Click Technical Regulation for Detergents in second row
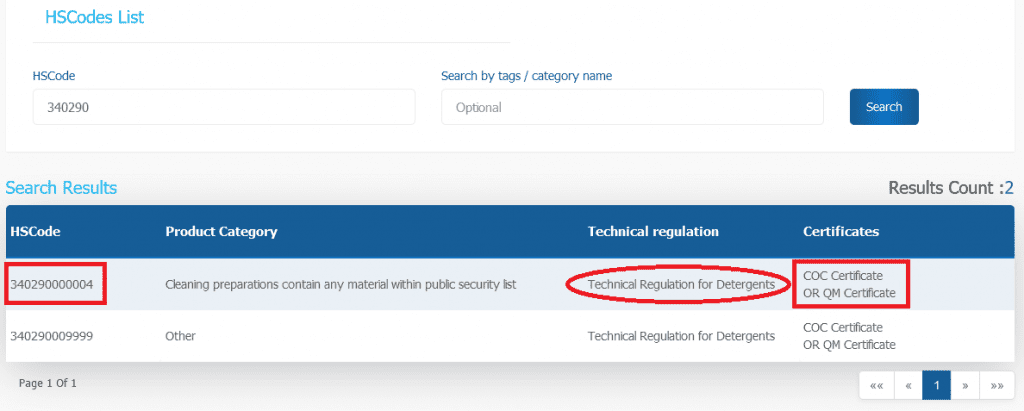1024x411 pixels. click(681, 336)
